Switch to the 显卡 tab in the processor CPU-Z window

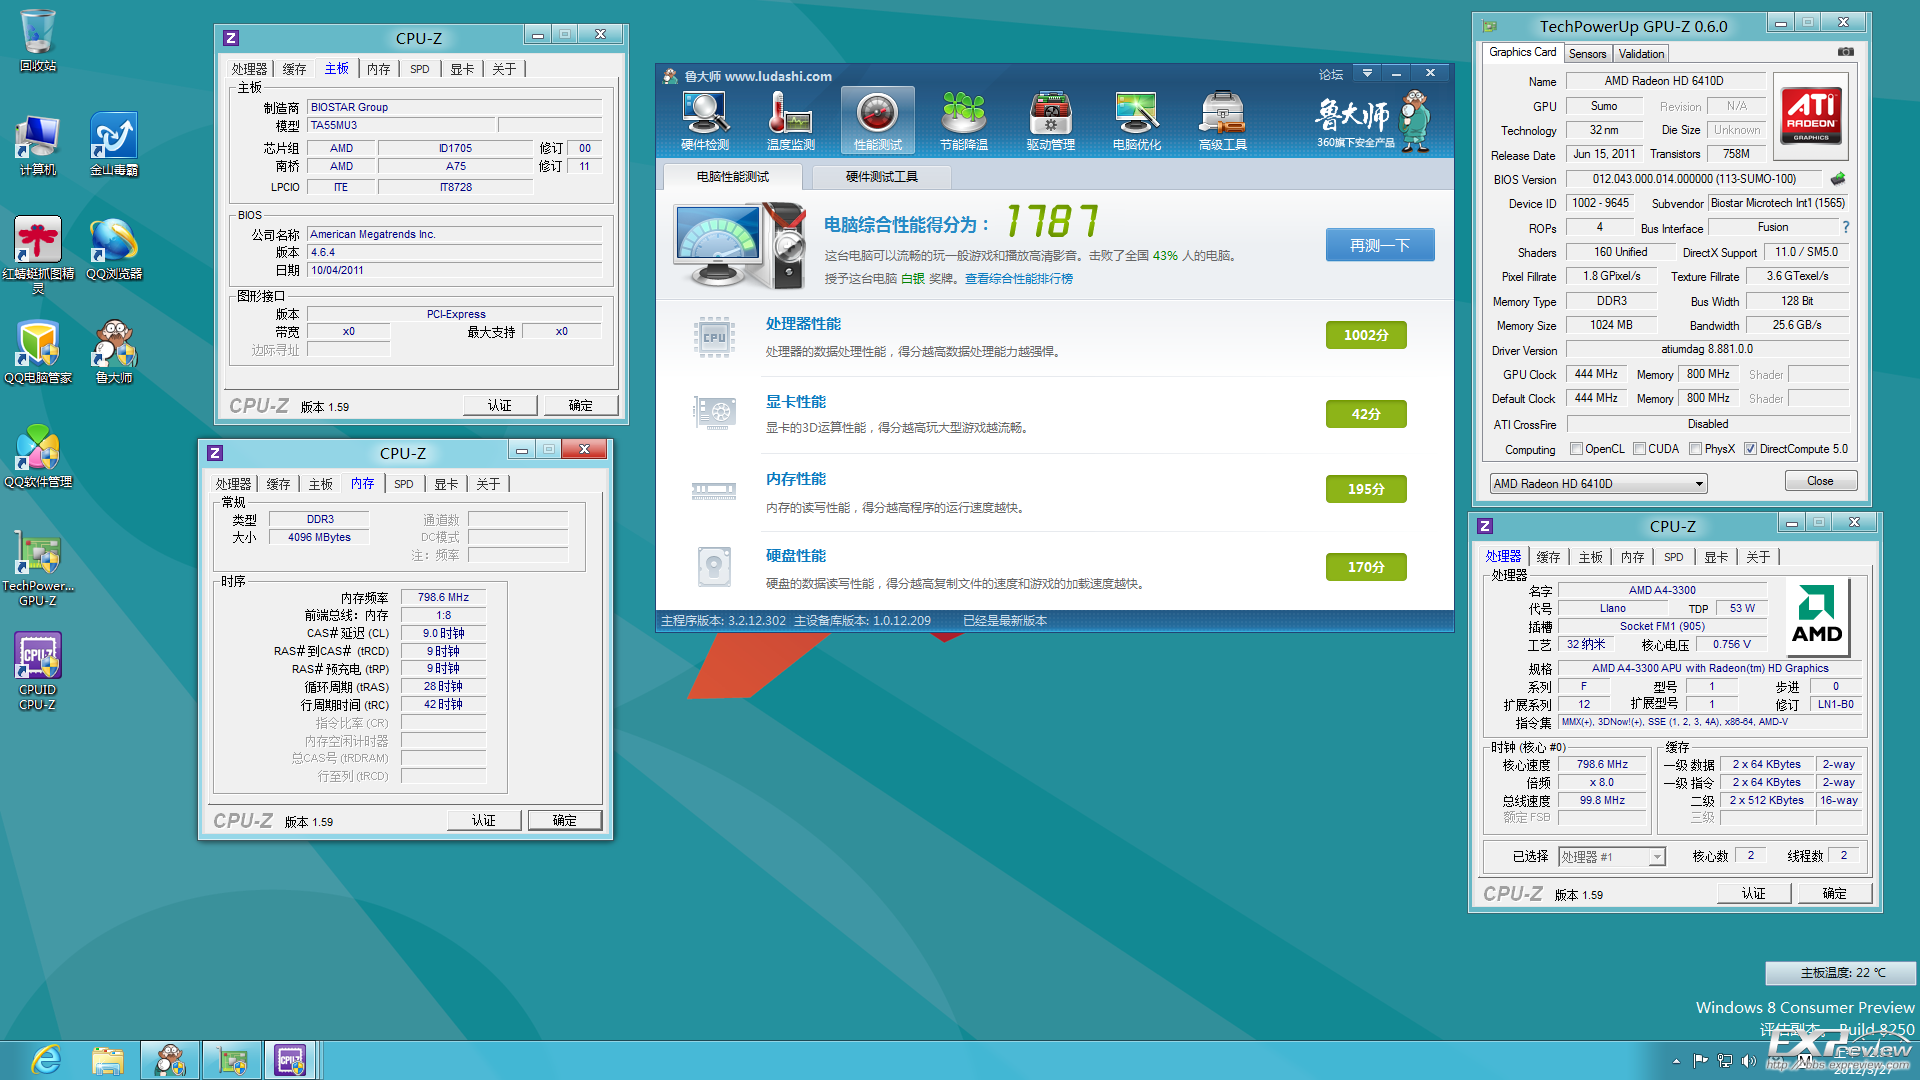coord(1716,557)
